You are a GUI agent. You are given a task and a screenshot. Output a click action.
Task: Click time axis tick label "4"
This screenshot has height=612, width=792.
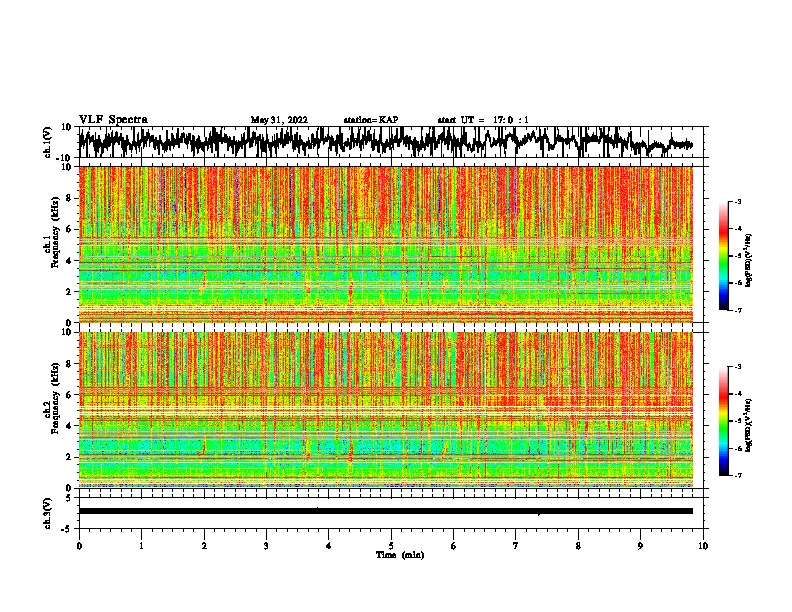pyautogui.click(x=329, y=546)
